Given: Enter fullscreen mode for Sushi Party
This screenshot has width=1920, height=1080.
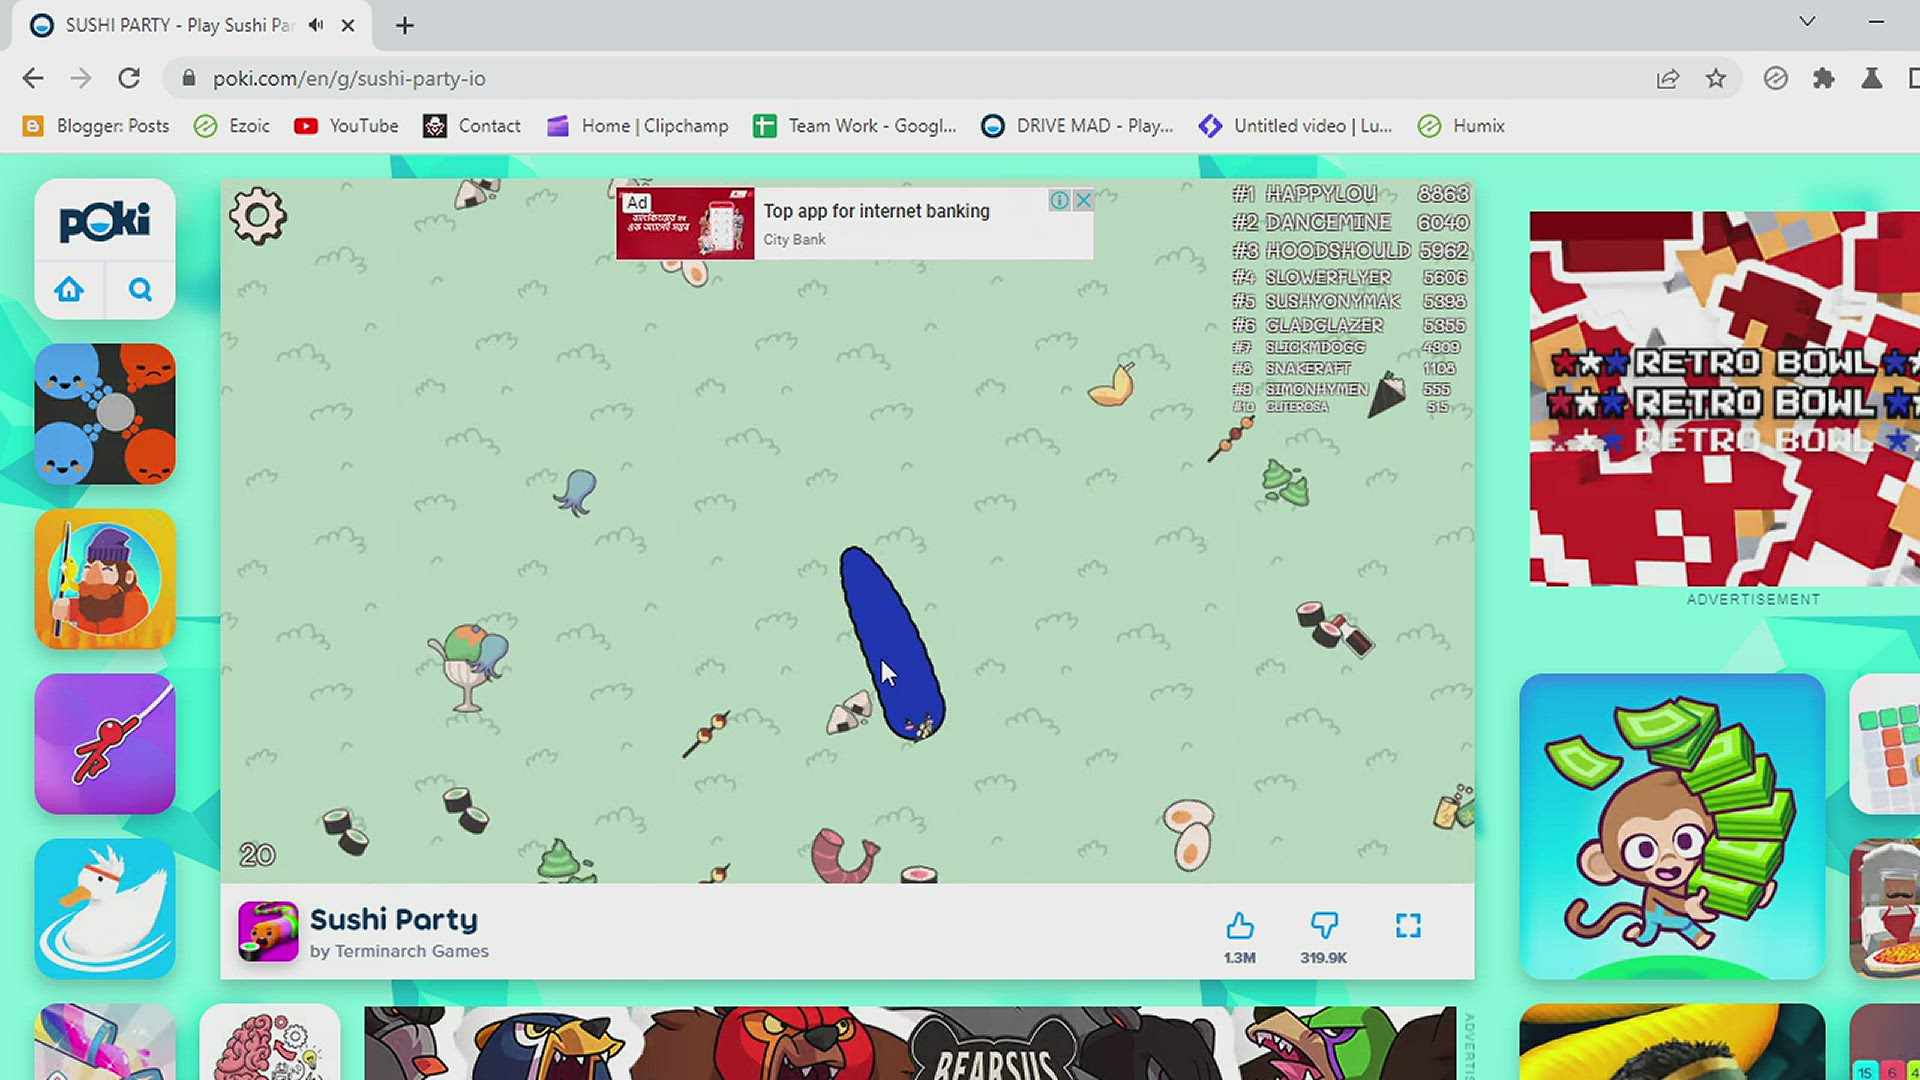Looking at the screenshot, I should (1408, 926).
